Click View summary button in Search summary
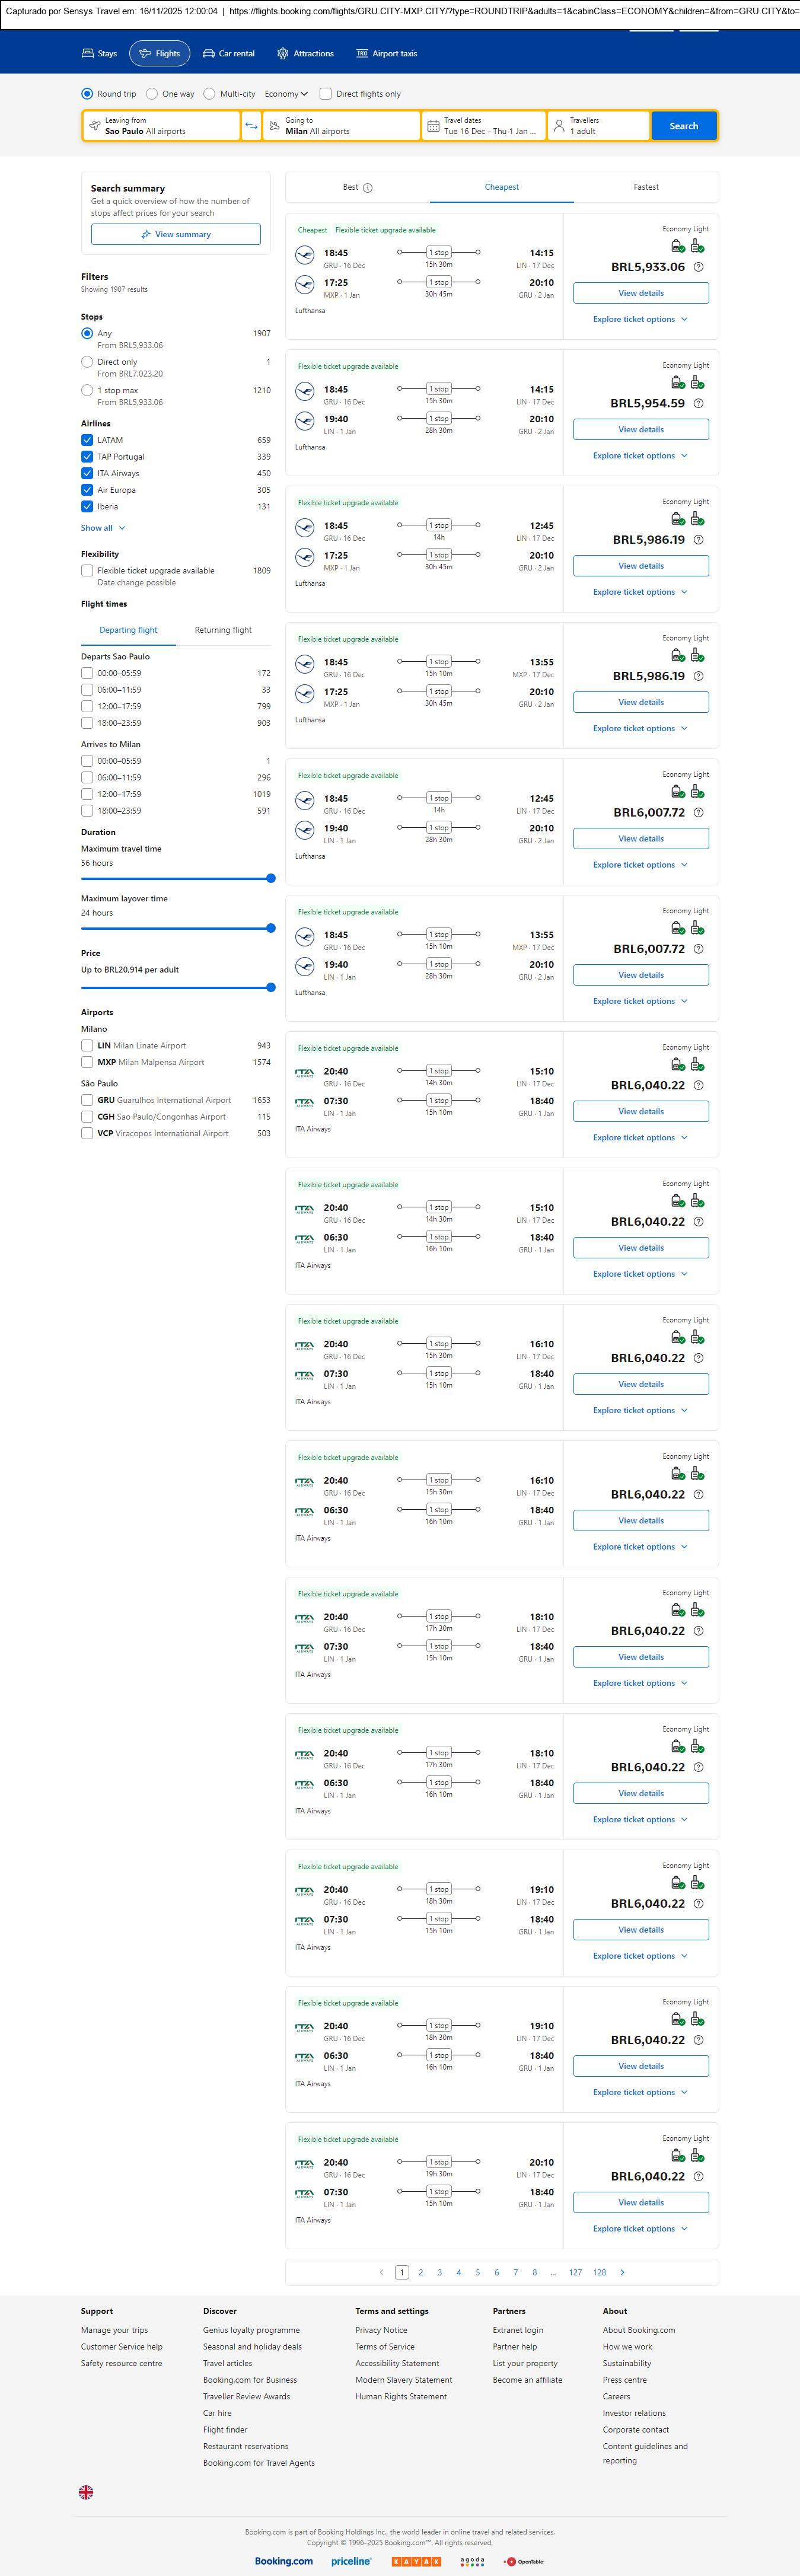 176,234
